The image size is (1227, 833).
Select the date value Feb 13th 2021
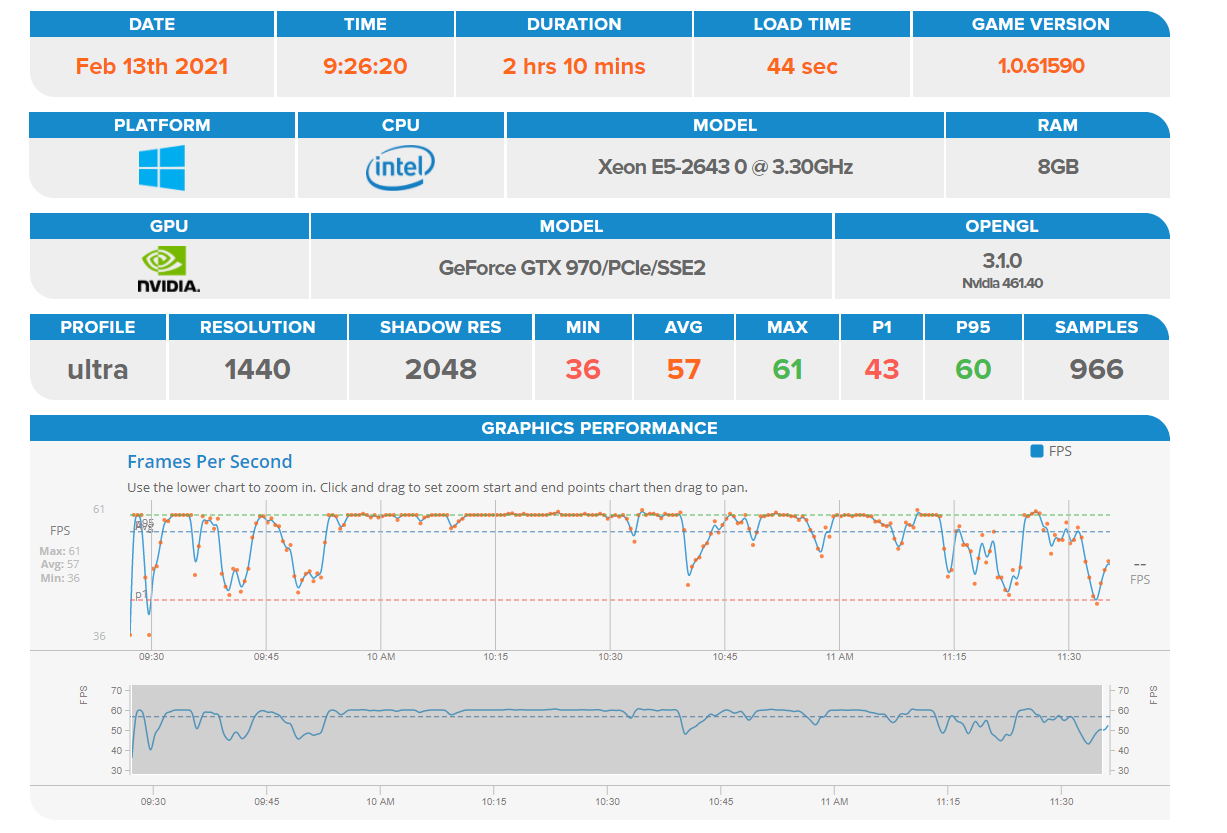point(152,67)
